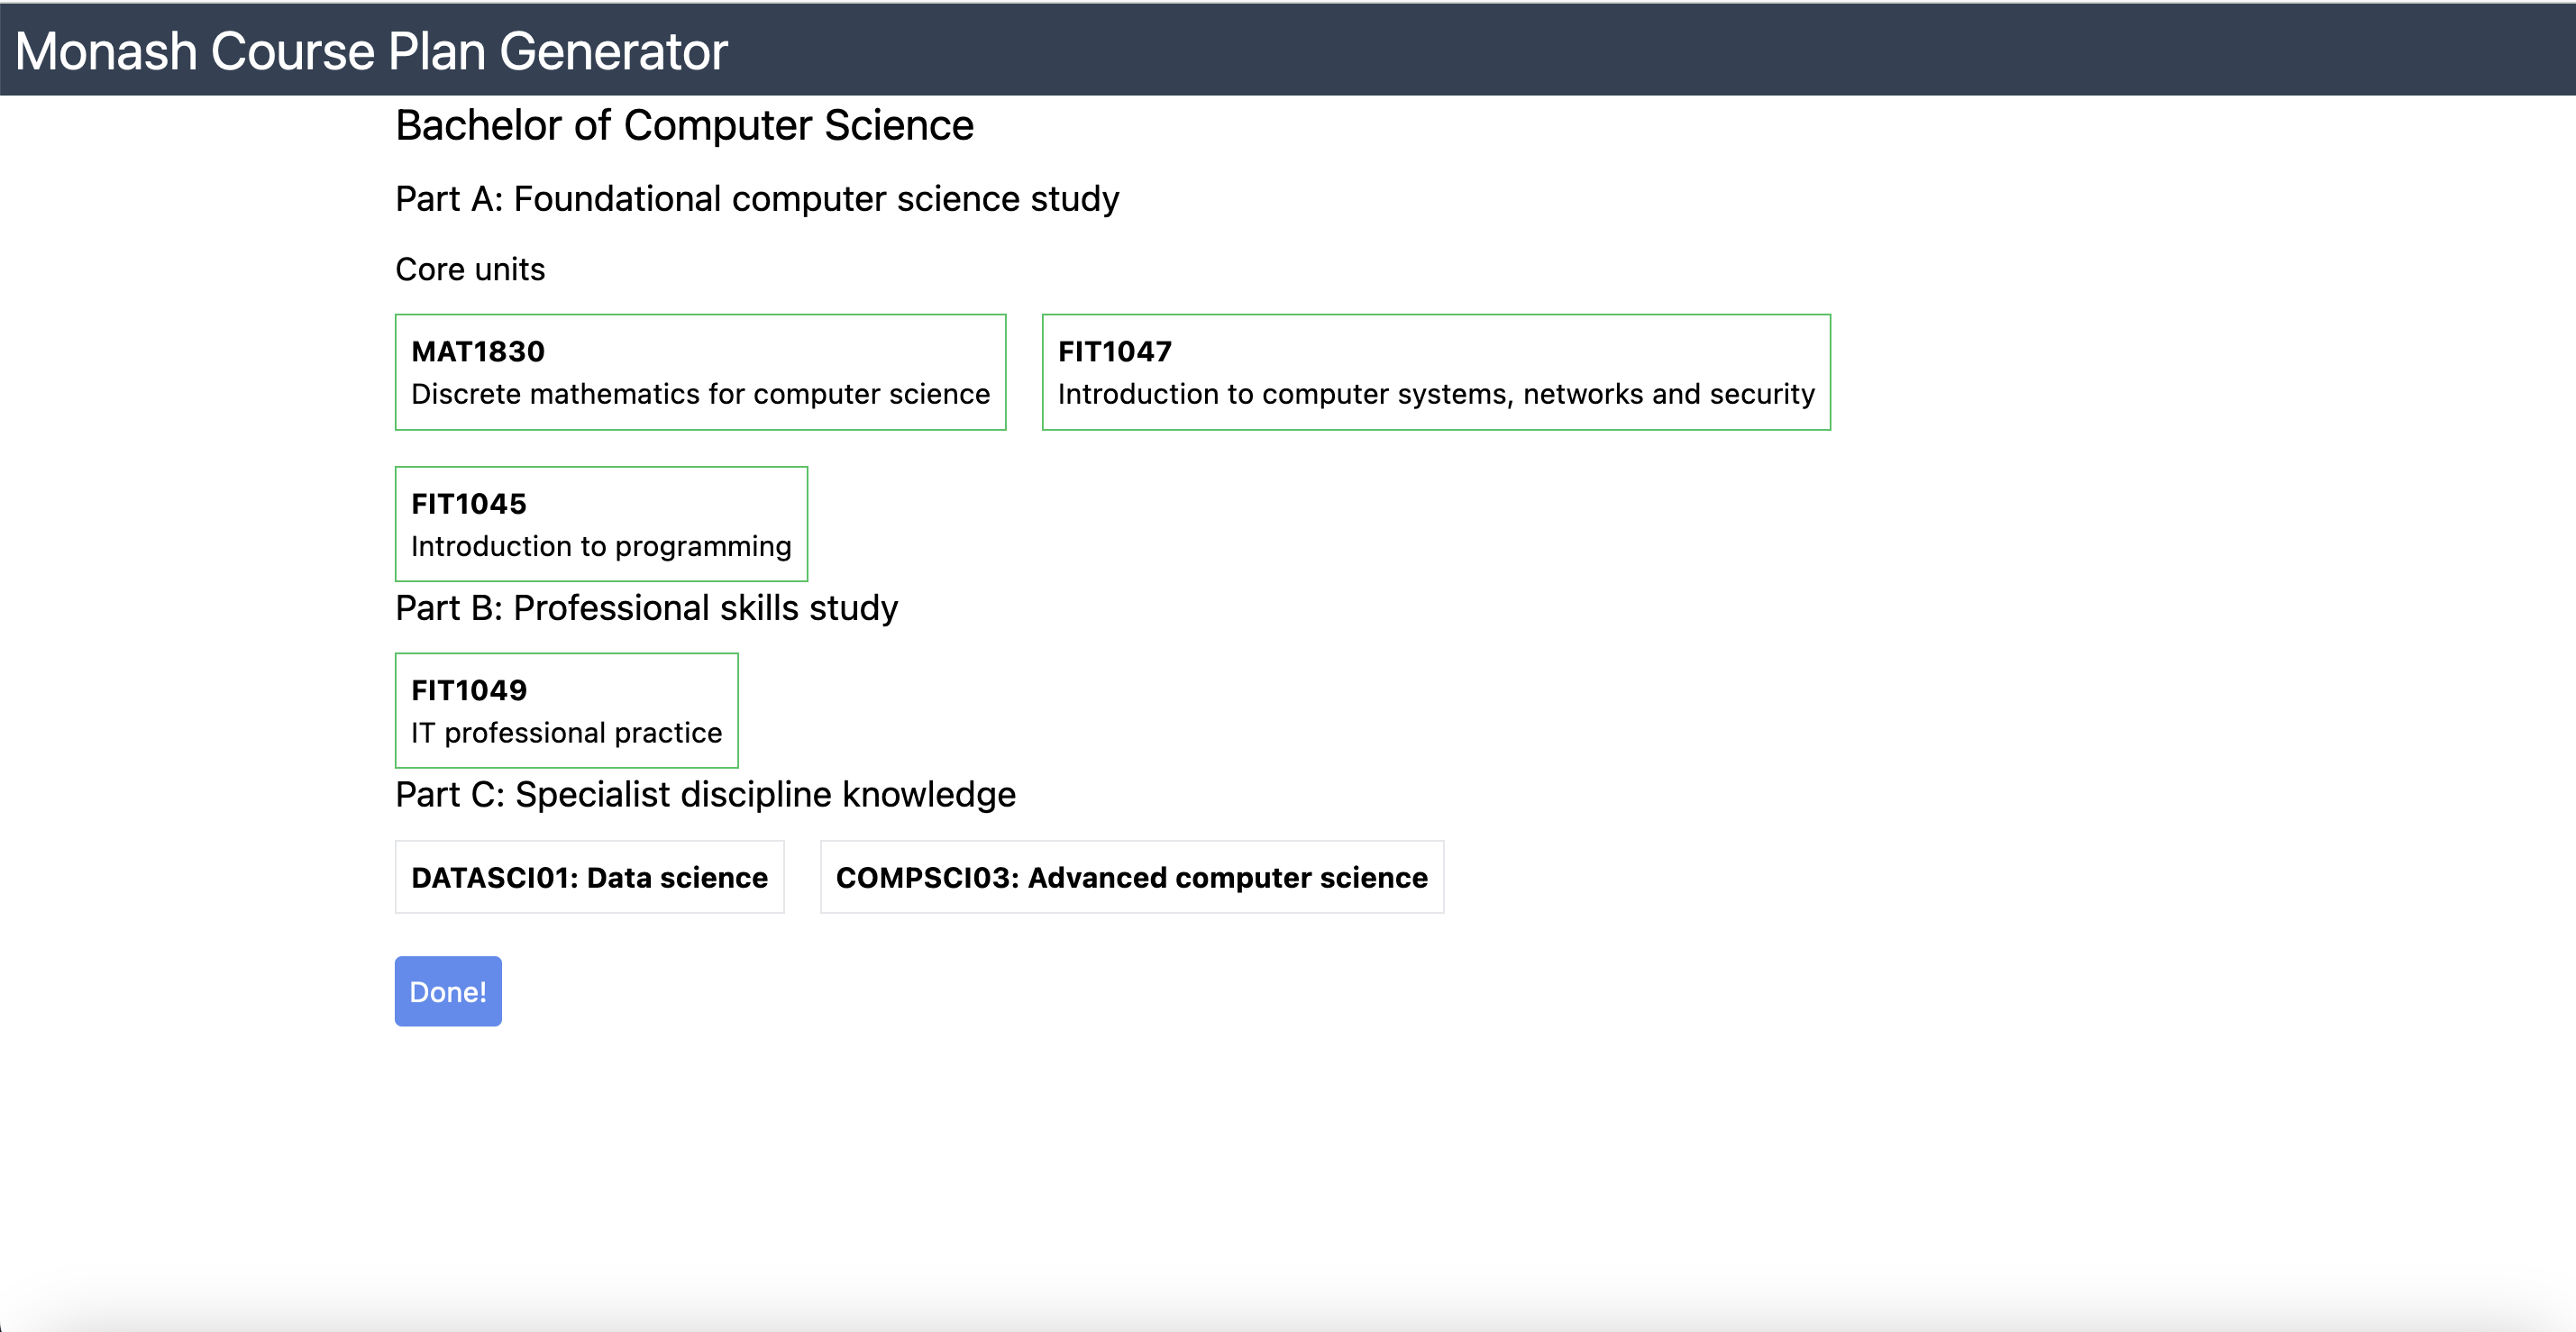Viewport: 2576px width, 1332px height.
Task: Click the 'Discrete mathematics for computer science' description text
Action: tap(700, 394)
